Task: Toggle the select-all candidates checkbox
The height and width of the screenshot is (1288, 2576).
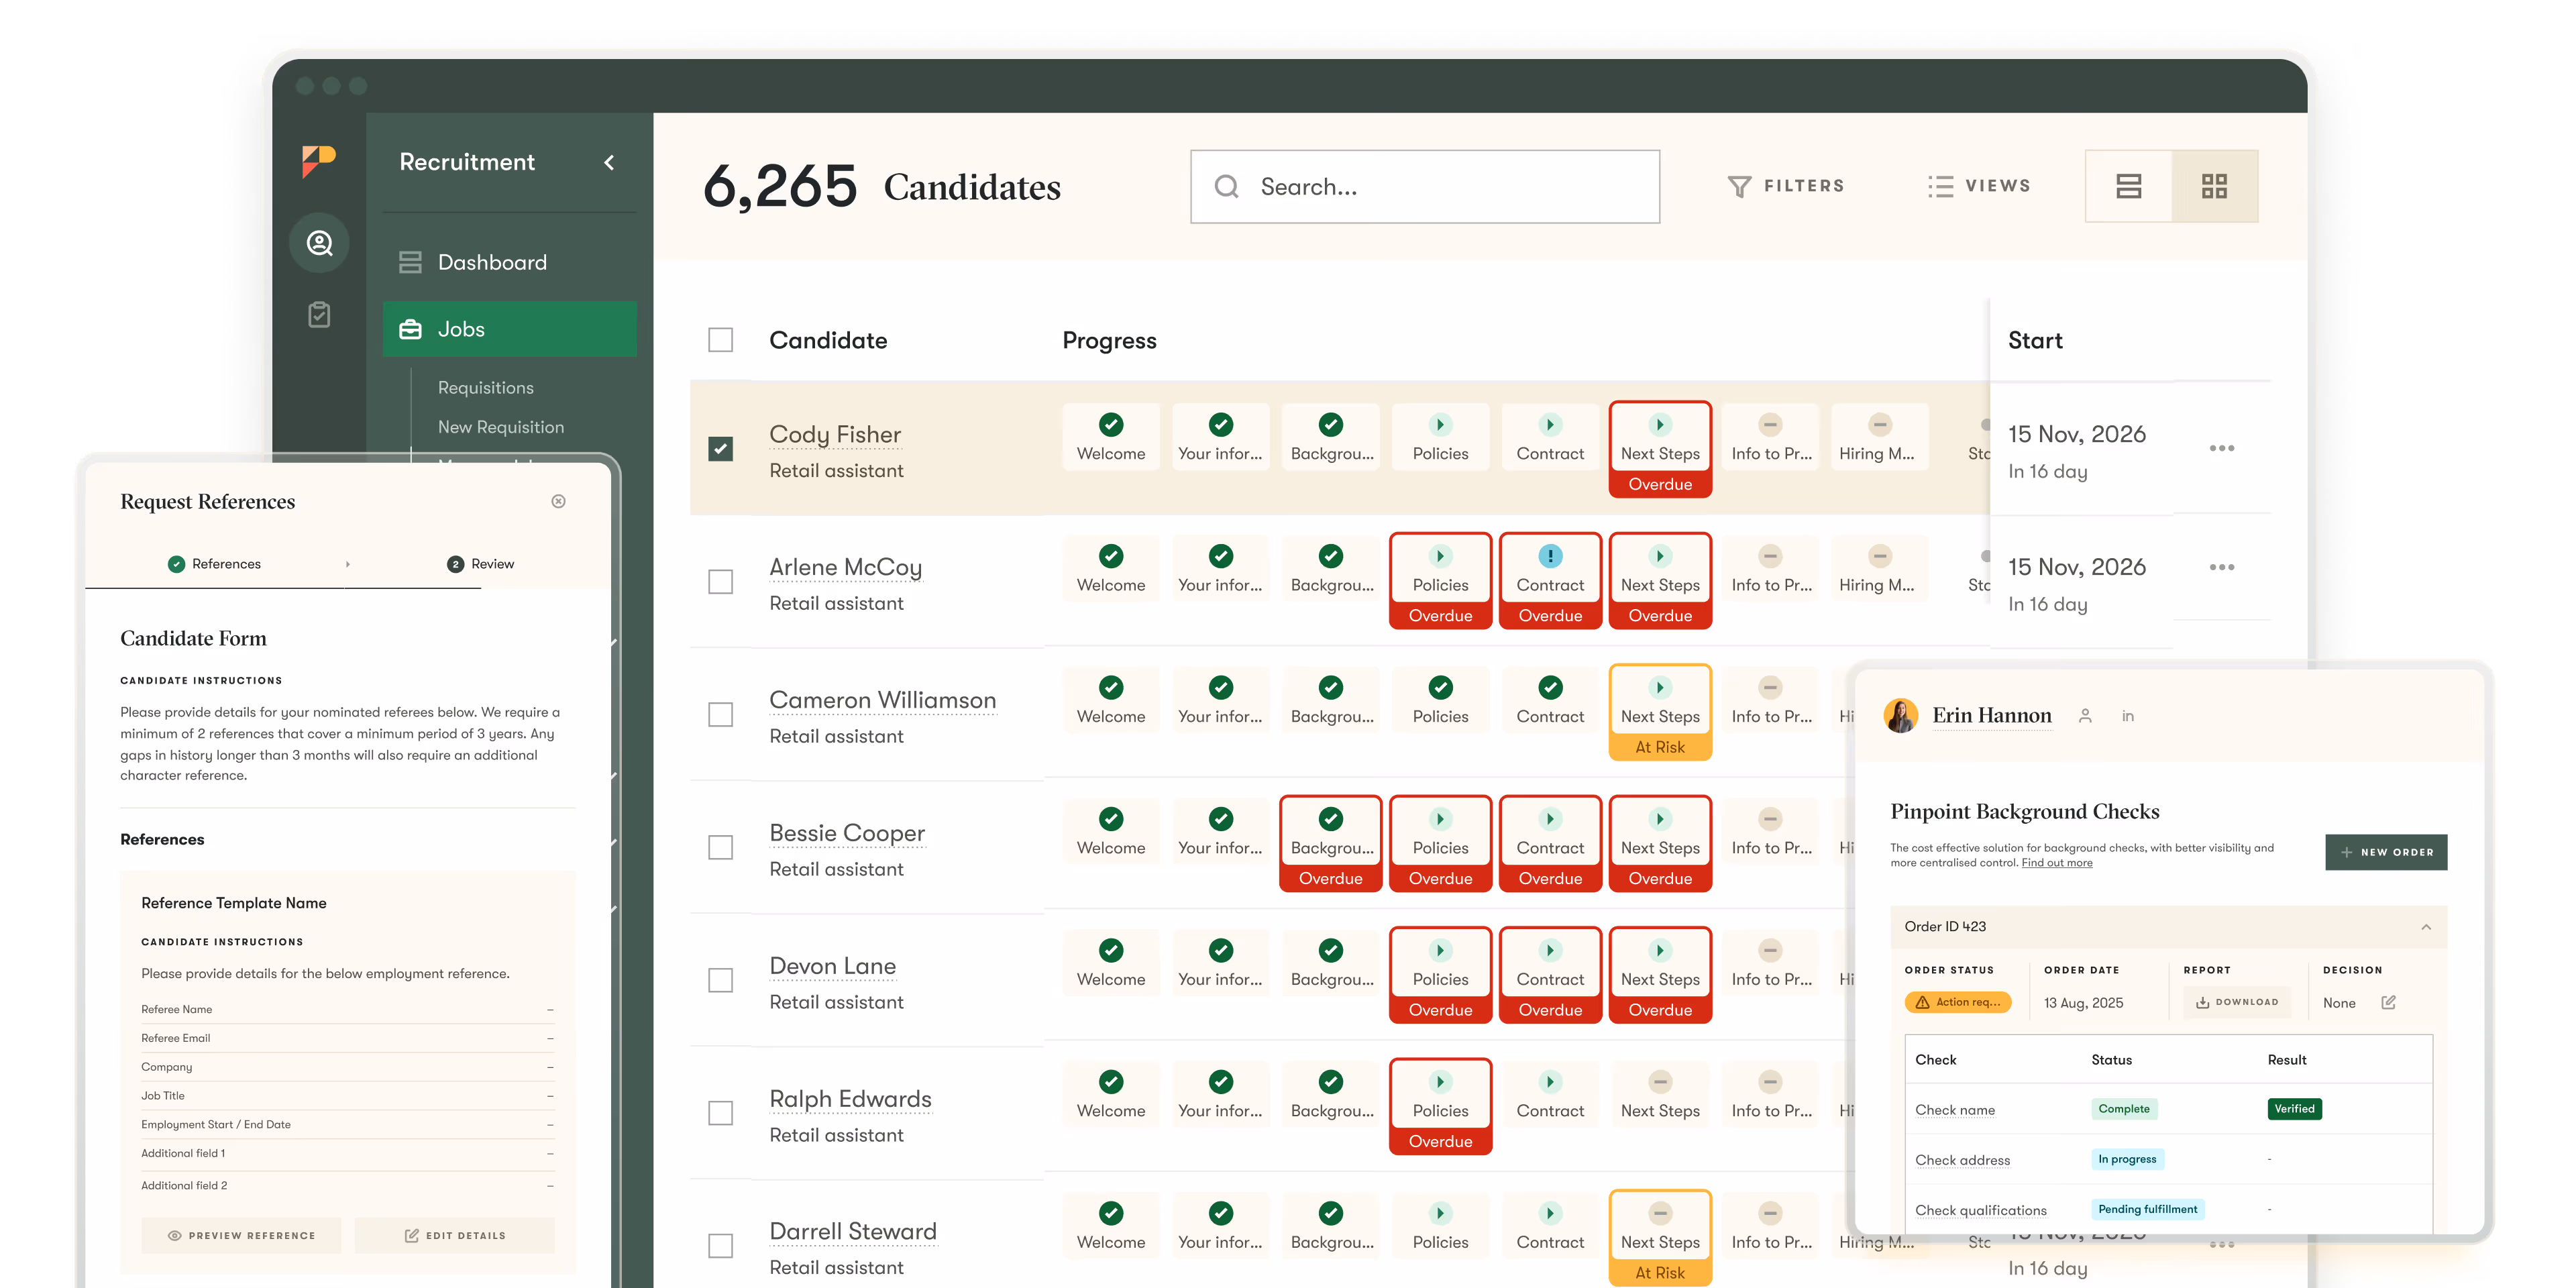Action: click(x=720, y=340)
